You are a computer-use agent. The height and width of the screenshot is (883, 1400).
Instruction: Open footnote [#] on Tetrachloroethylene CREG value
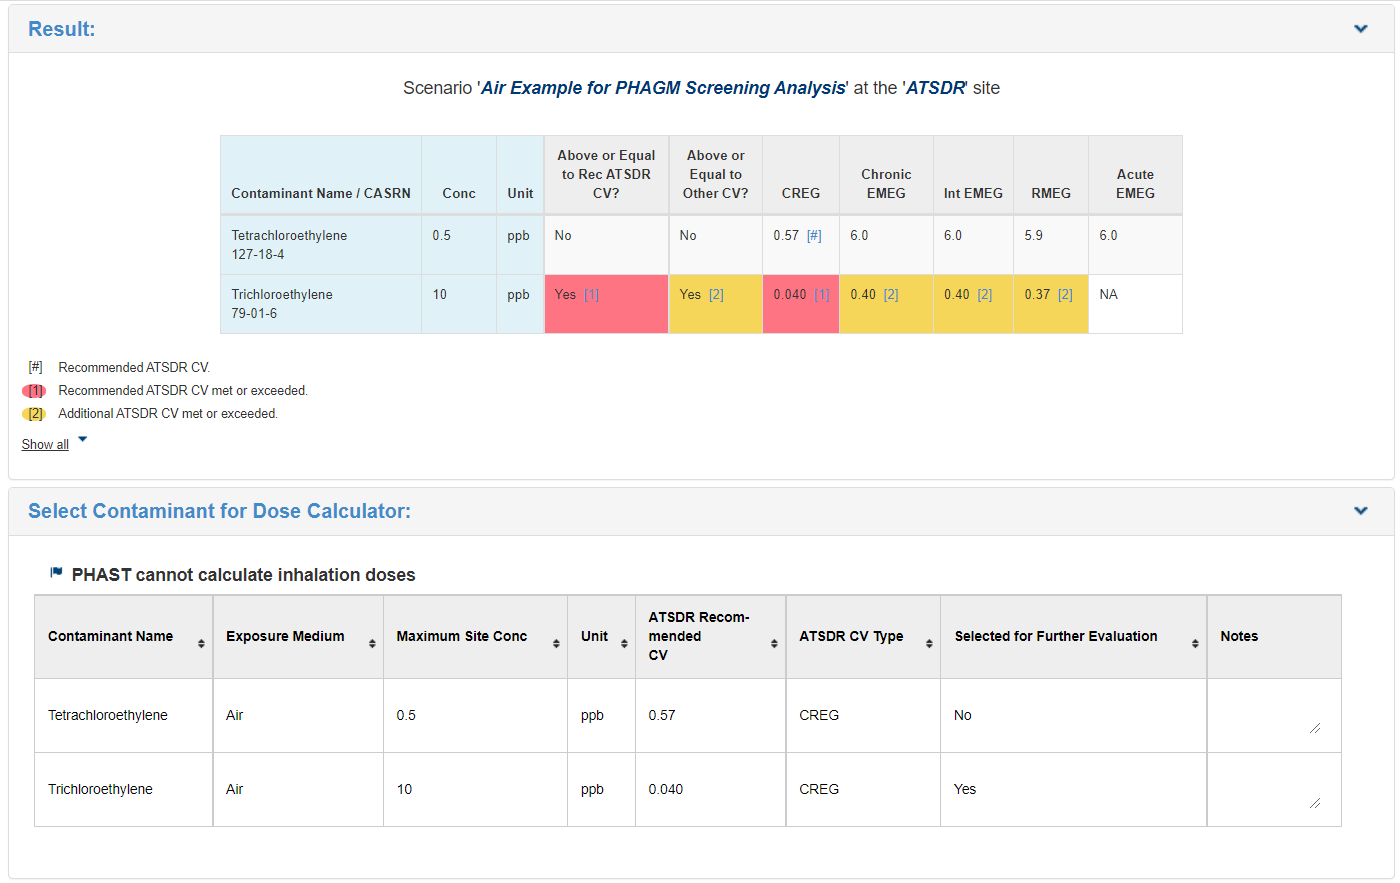tap(814, 236)
